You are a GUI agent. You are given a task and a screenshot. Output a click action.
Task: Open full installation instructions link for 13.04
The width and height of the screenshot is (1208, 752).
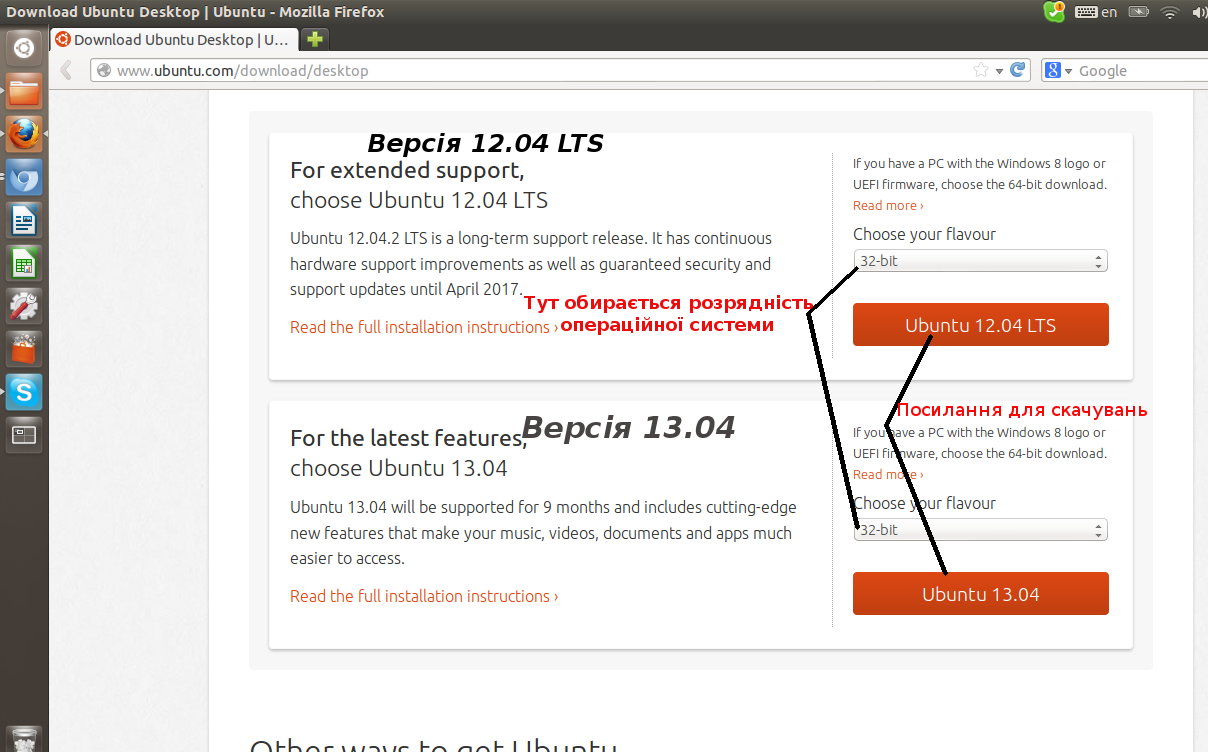tap(424, 596)
